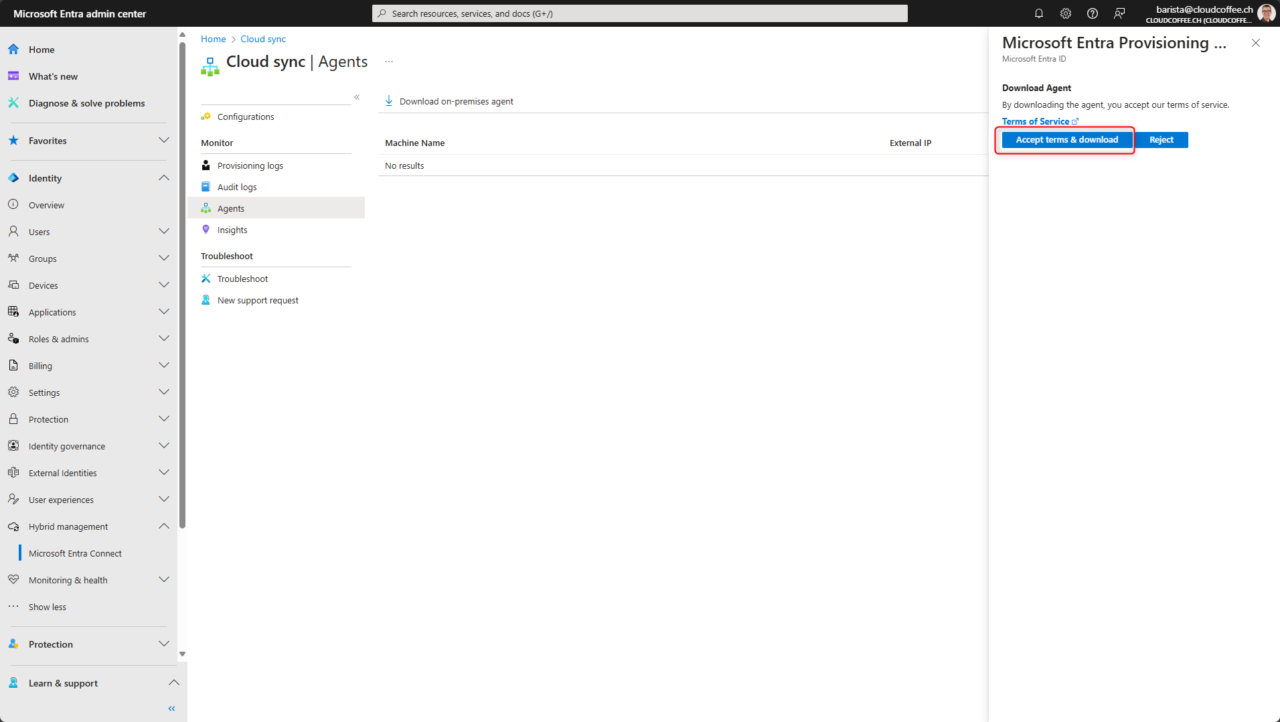Click the Troubleshoot wrench icon
The height and width of the screenshot is (722, 1280).
click(x=206, y=279)
